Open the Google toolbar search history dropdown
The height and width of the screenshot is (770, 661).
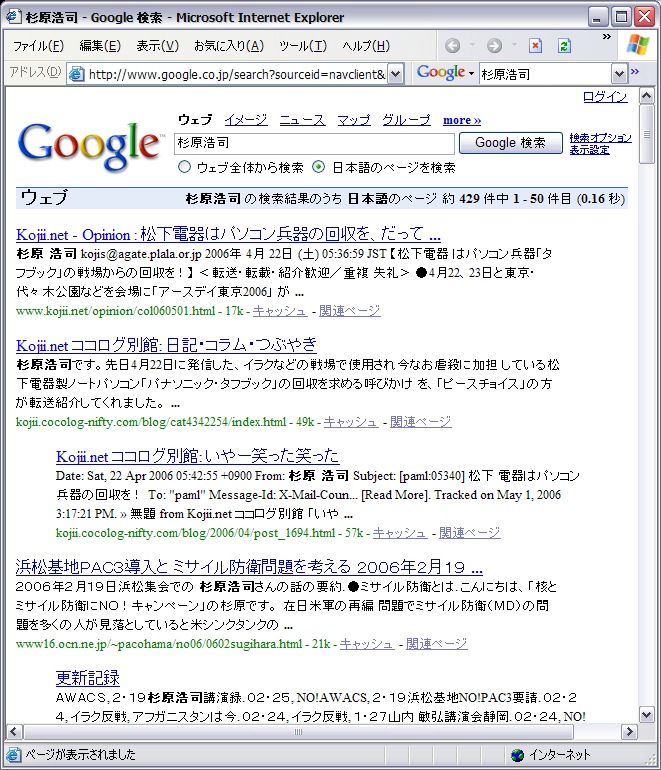click(620, 74)
